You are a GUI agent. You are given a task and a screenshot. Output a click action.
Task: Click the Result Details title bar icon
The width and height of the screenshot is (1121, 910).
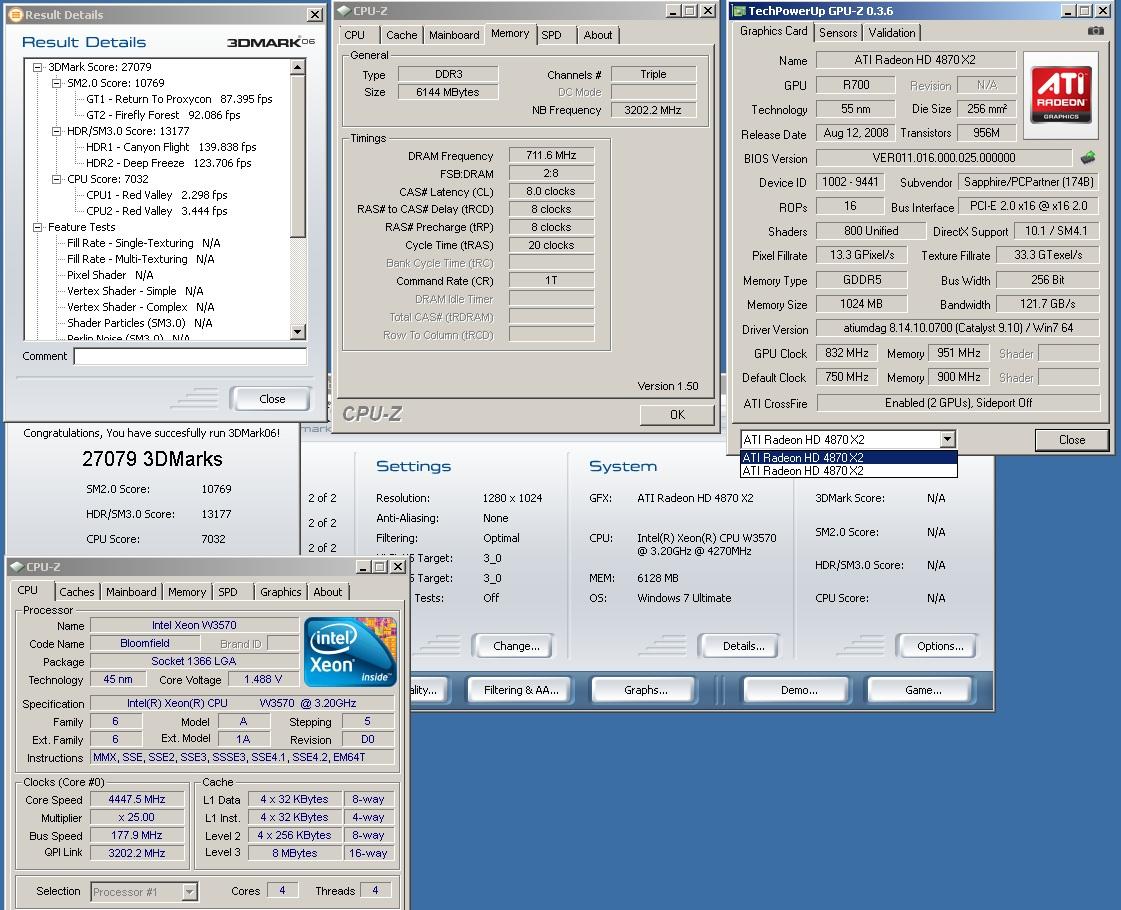(x=15, y=14)
